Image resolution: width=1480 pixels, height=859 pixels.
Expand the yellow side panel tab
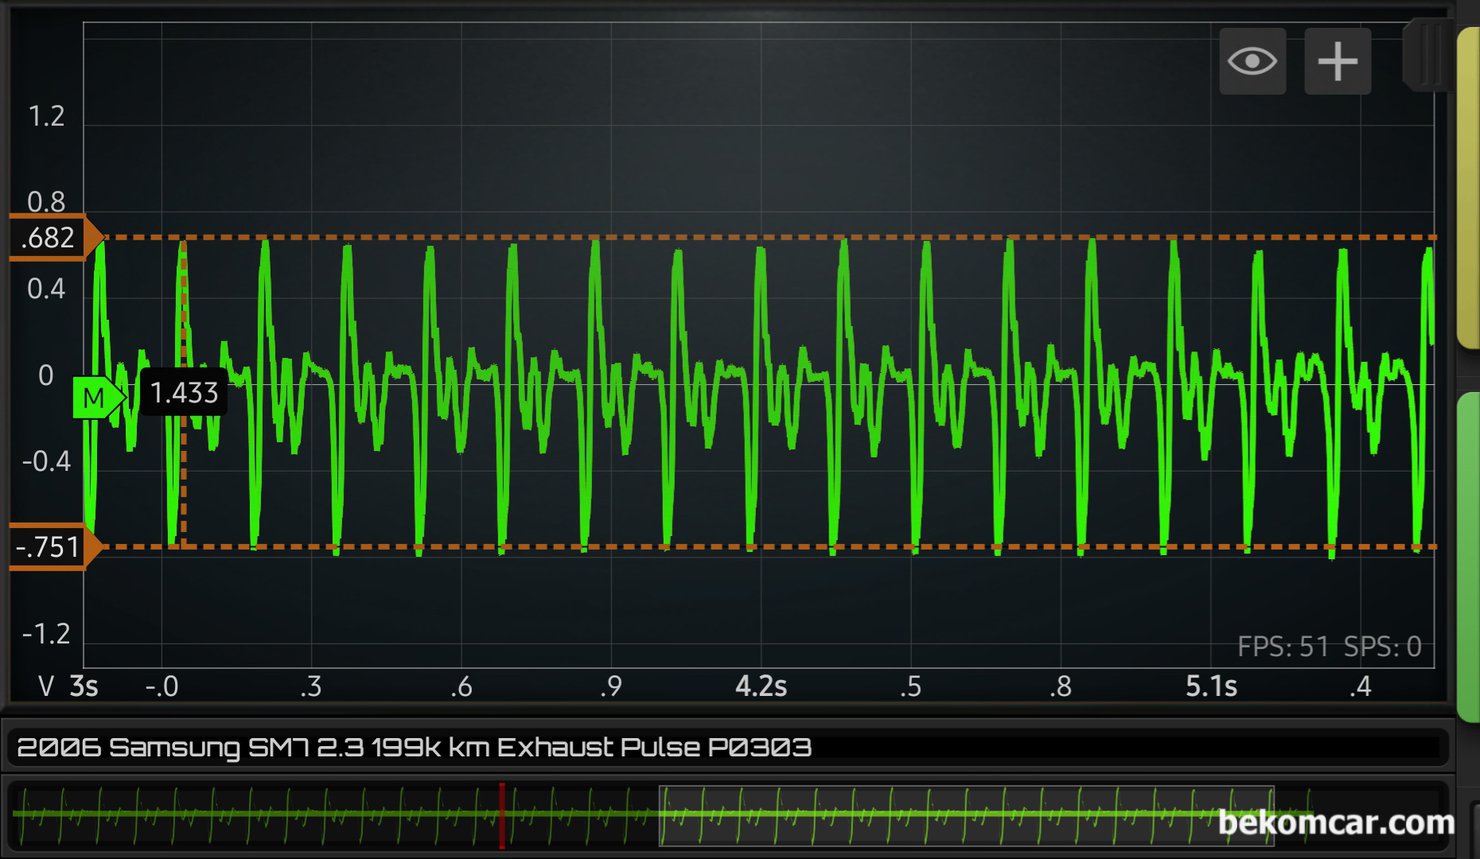coord(1468,190)
